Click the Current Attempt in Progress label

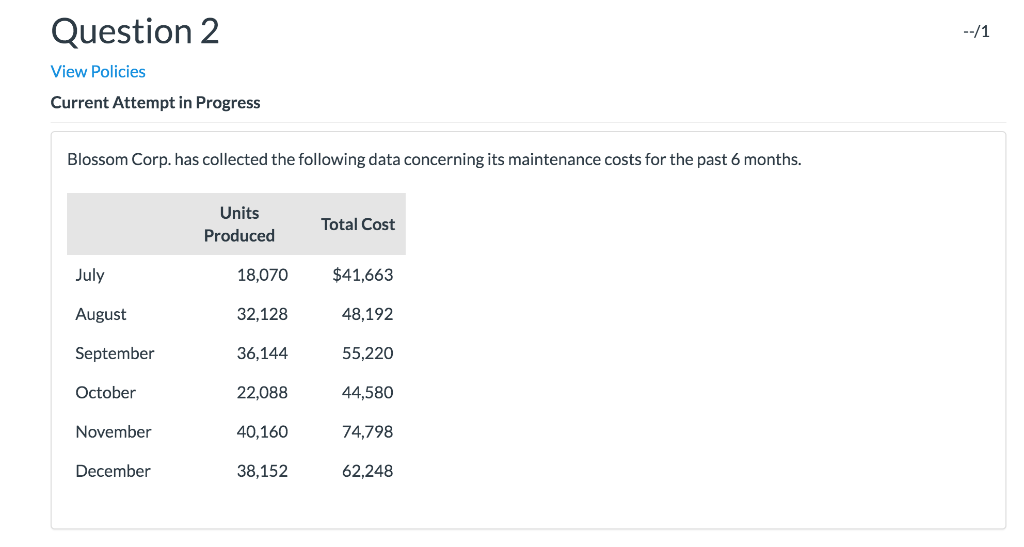(155, 102)
